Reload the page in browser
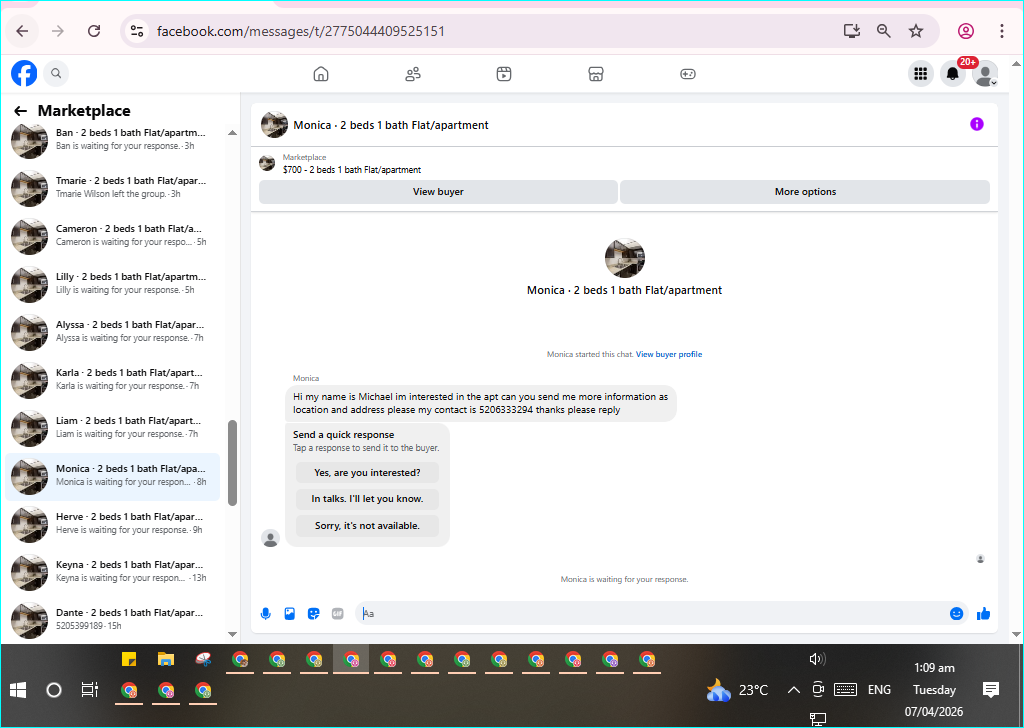This screenshot has width=1024, height=728. pyautogui.click(x=94, y=31)
